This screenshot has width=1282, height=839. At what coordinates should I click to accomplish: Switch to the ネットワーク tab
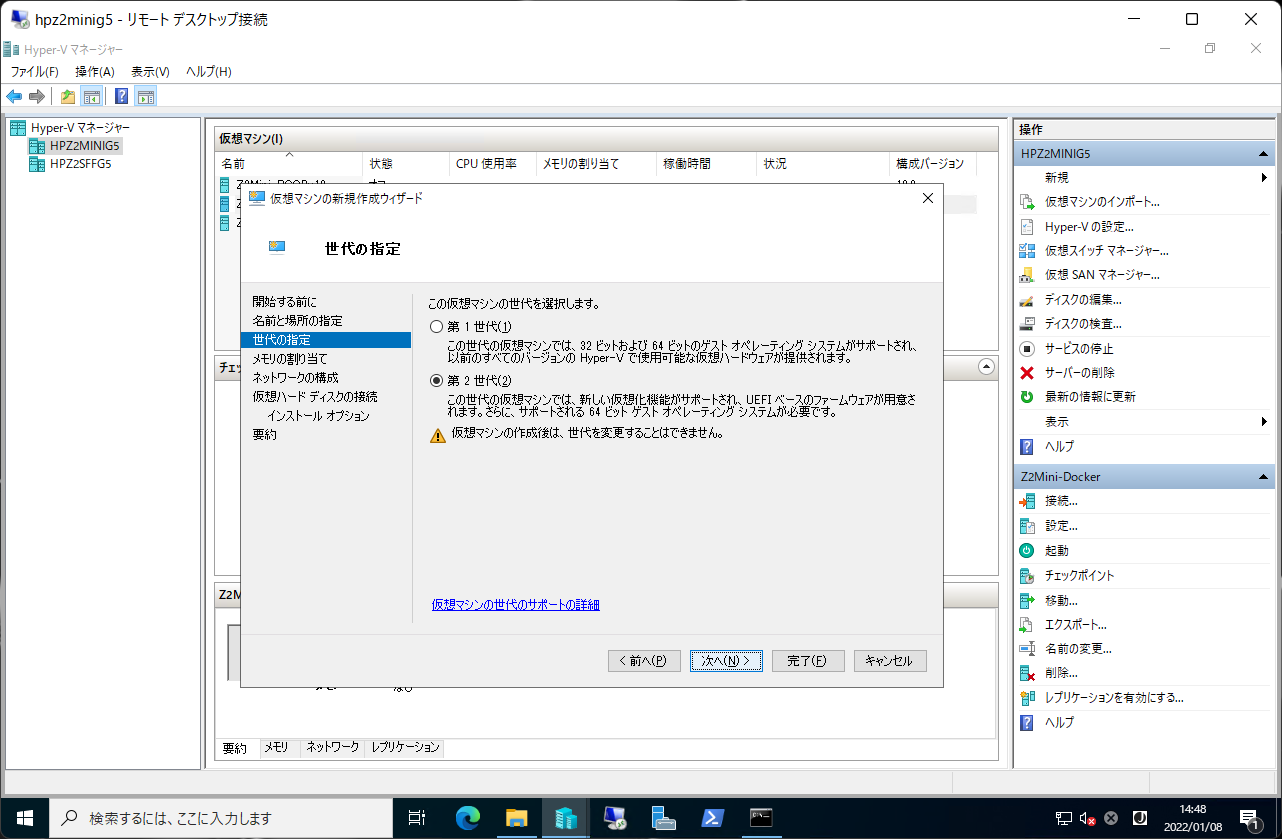pos(332,747)
